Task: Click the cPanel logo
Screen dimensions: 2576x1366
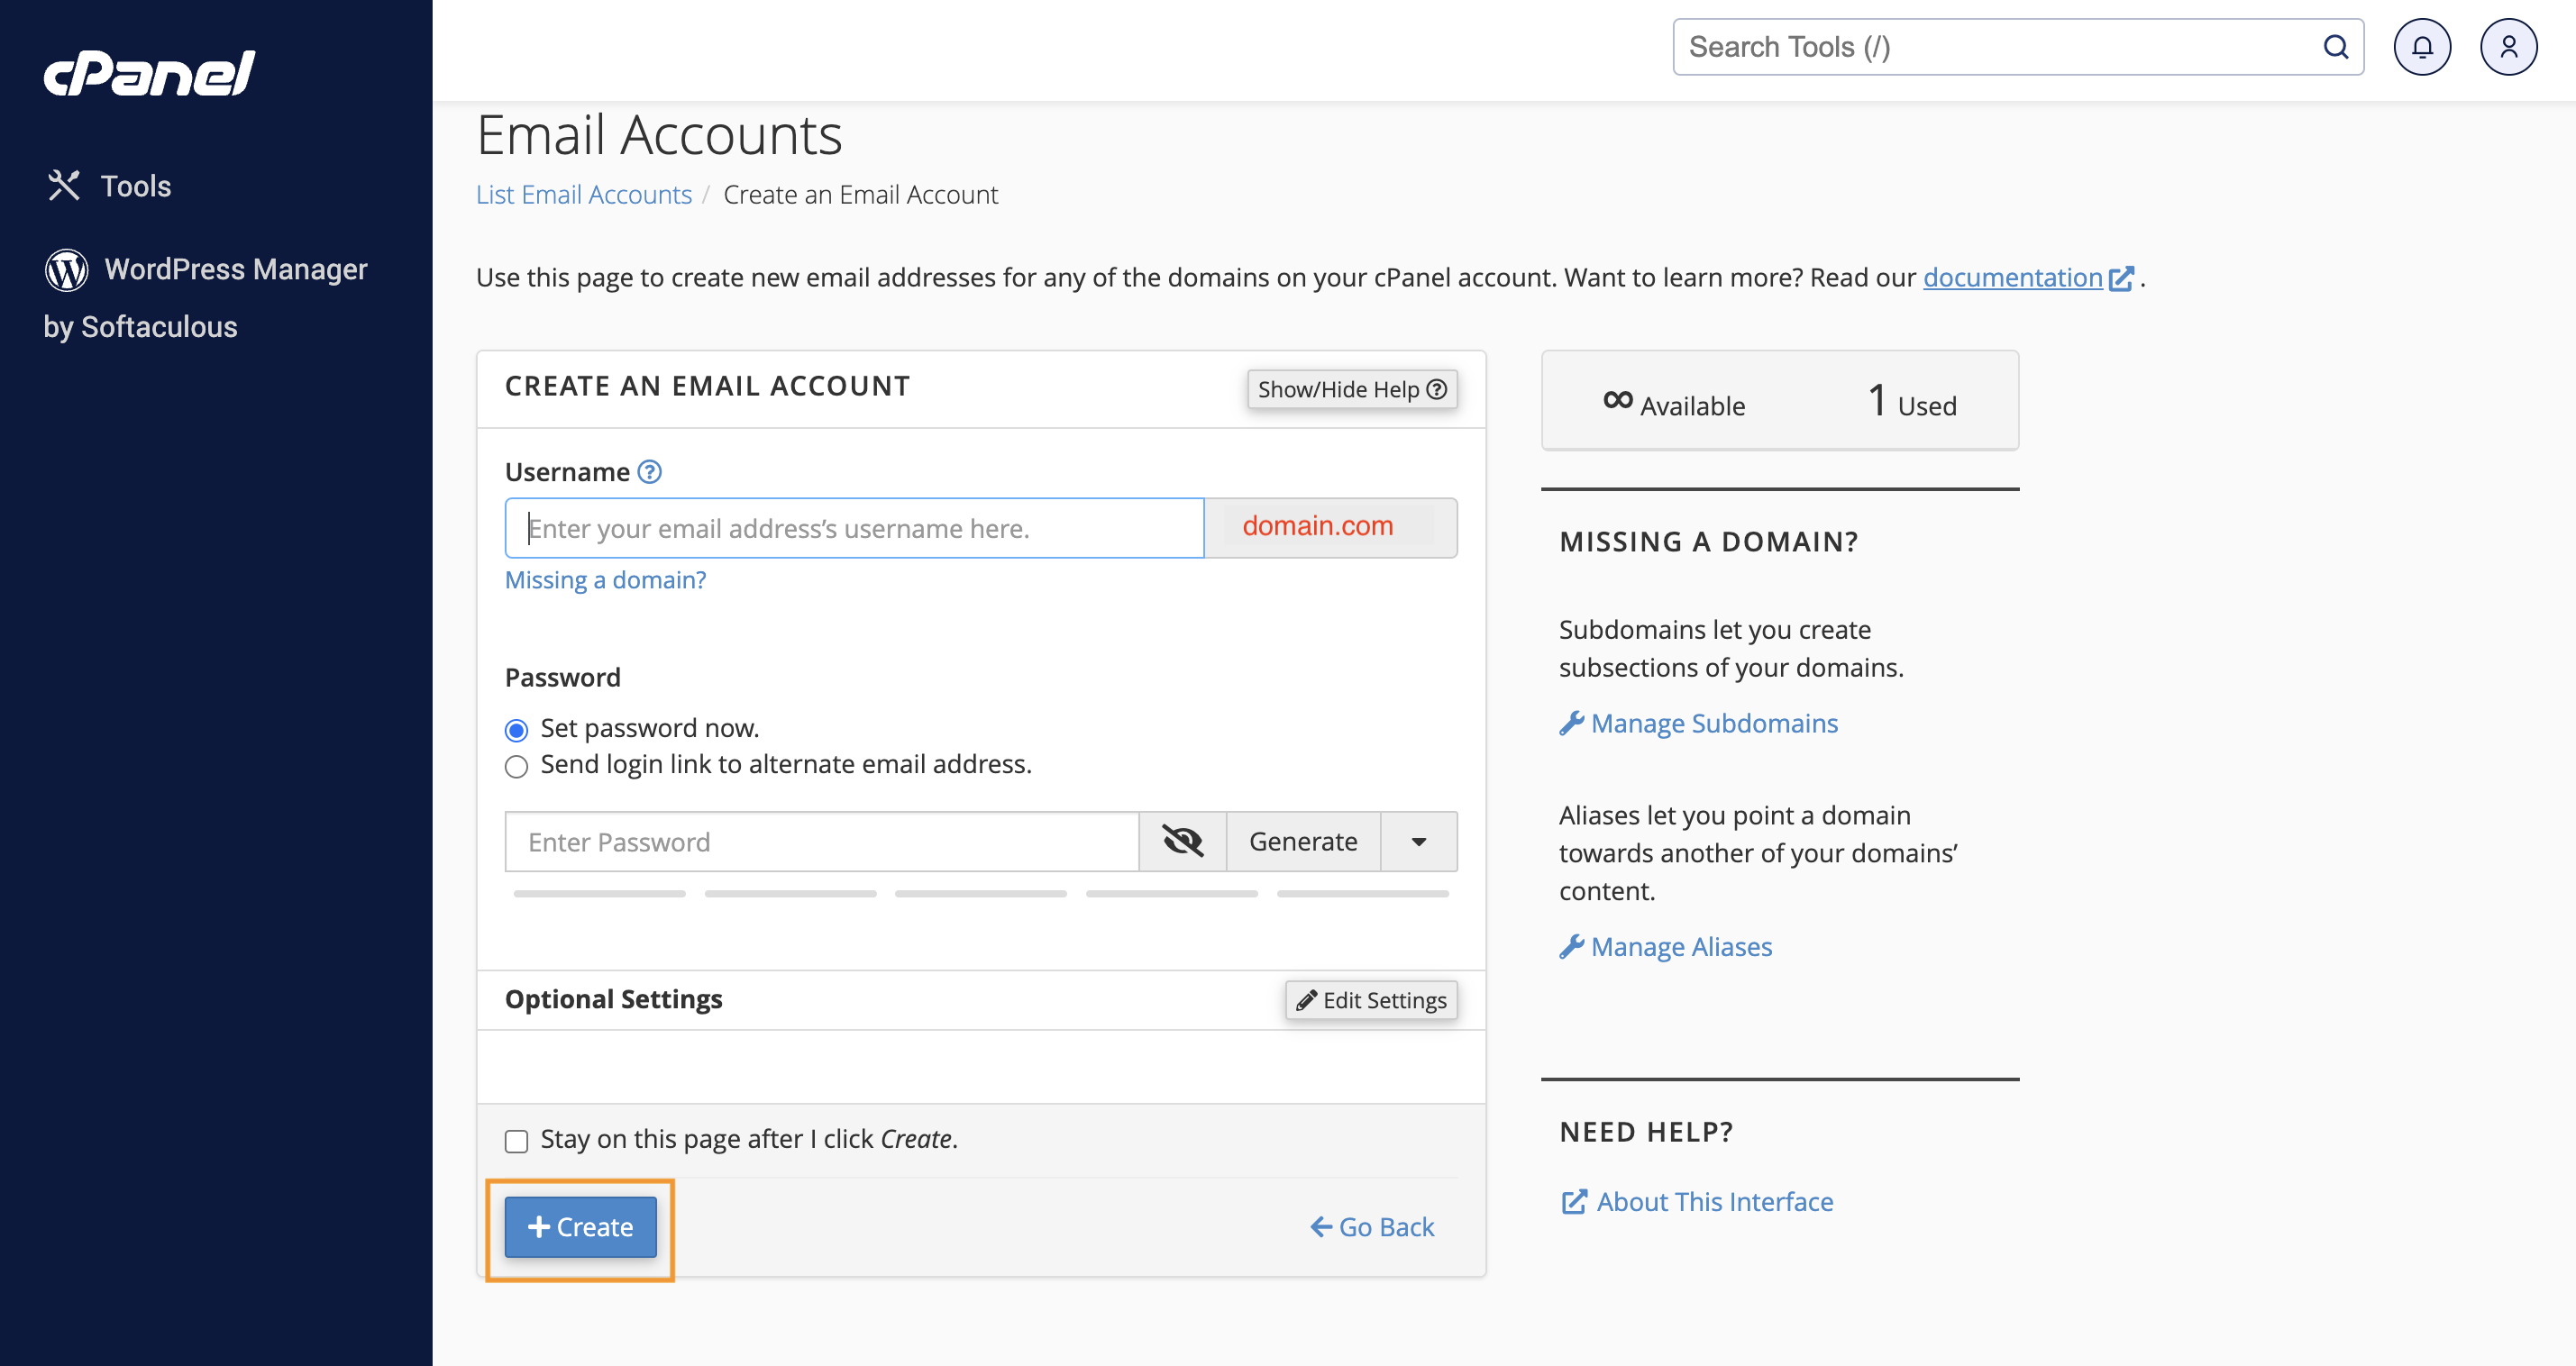Action: (149, 73)
